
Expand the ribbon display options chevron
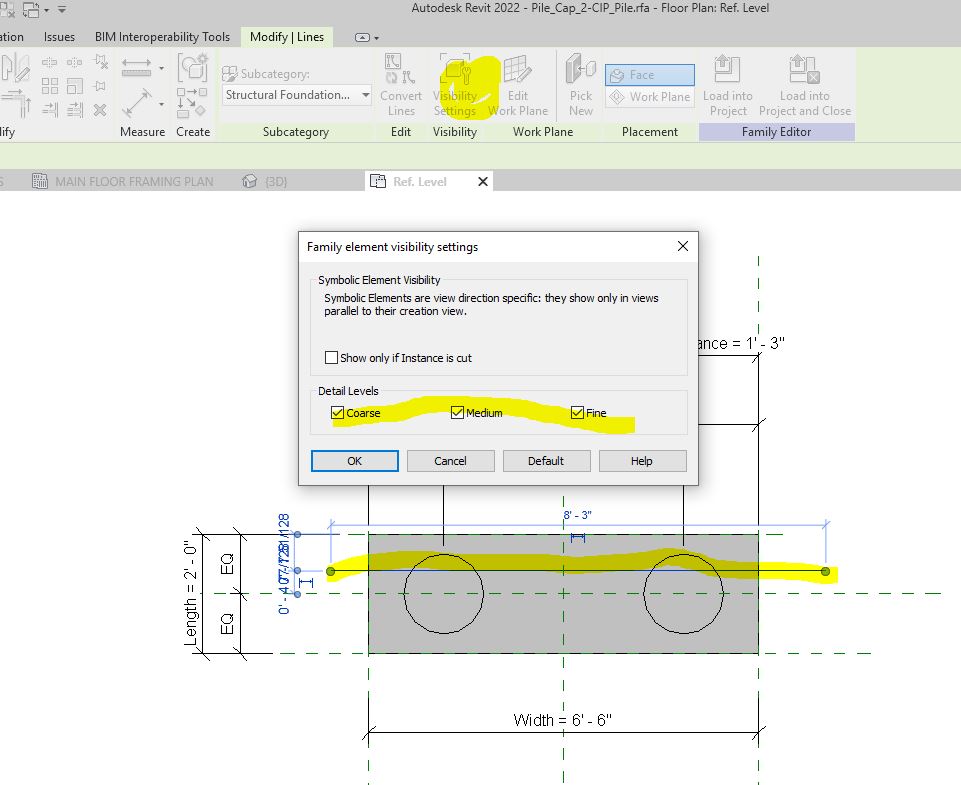[362, 36]
